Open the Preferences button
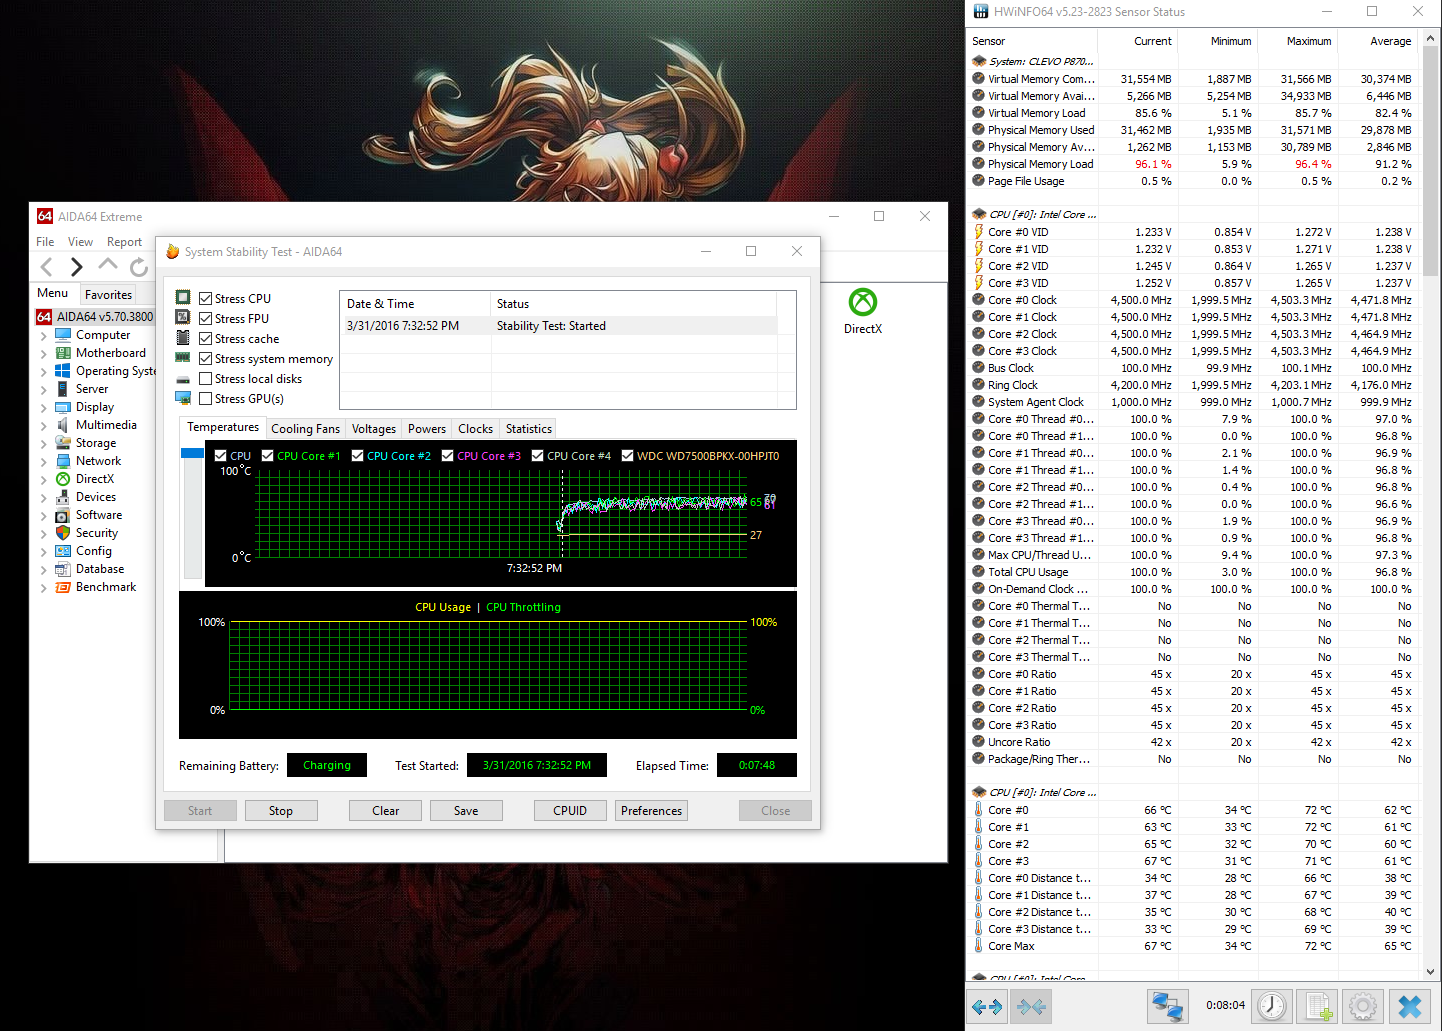The image size is (1442, 1031). (x=651, y=811)
